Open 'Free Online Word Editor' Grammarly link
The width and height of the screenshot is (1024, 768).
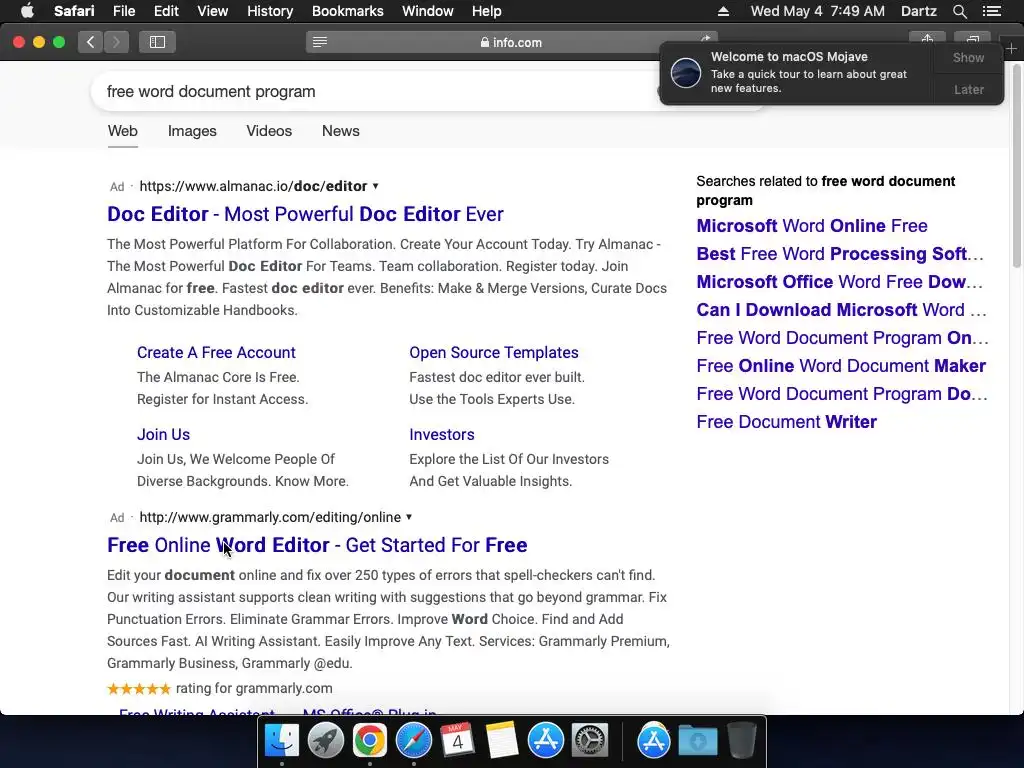(317, 545)
